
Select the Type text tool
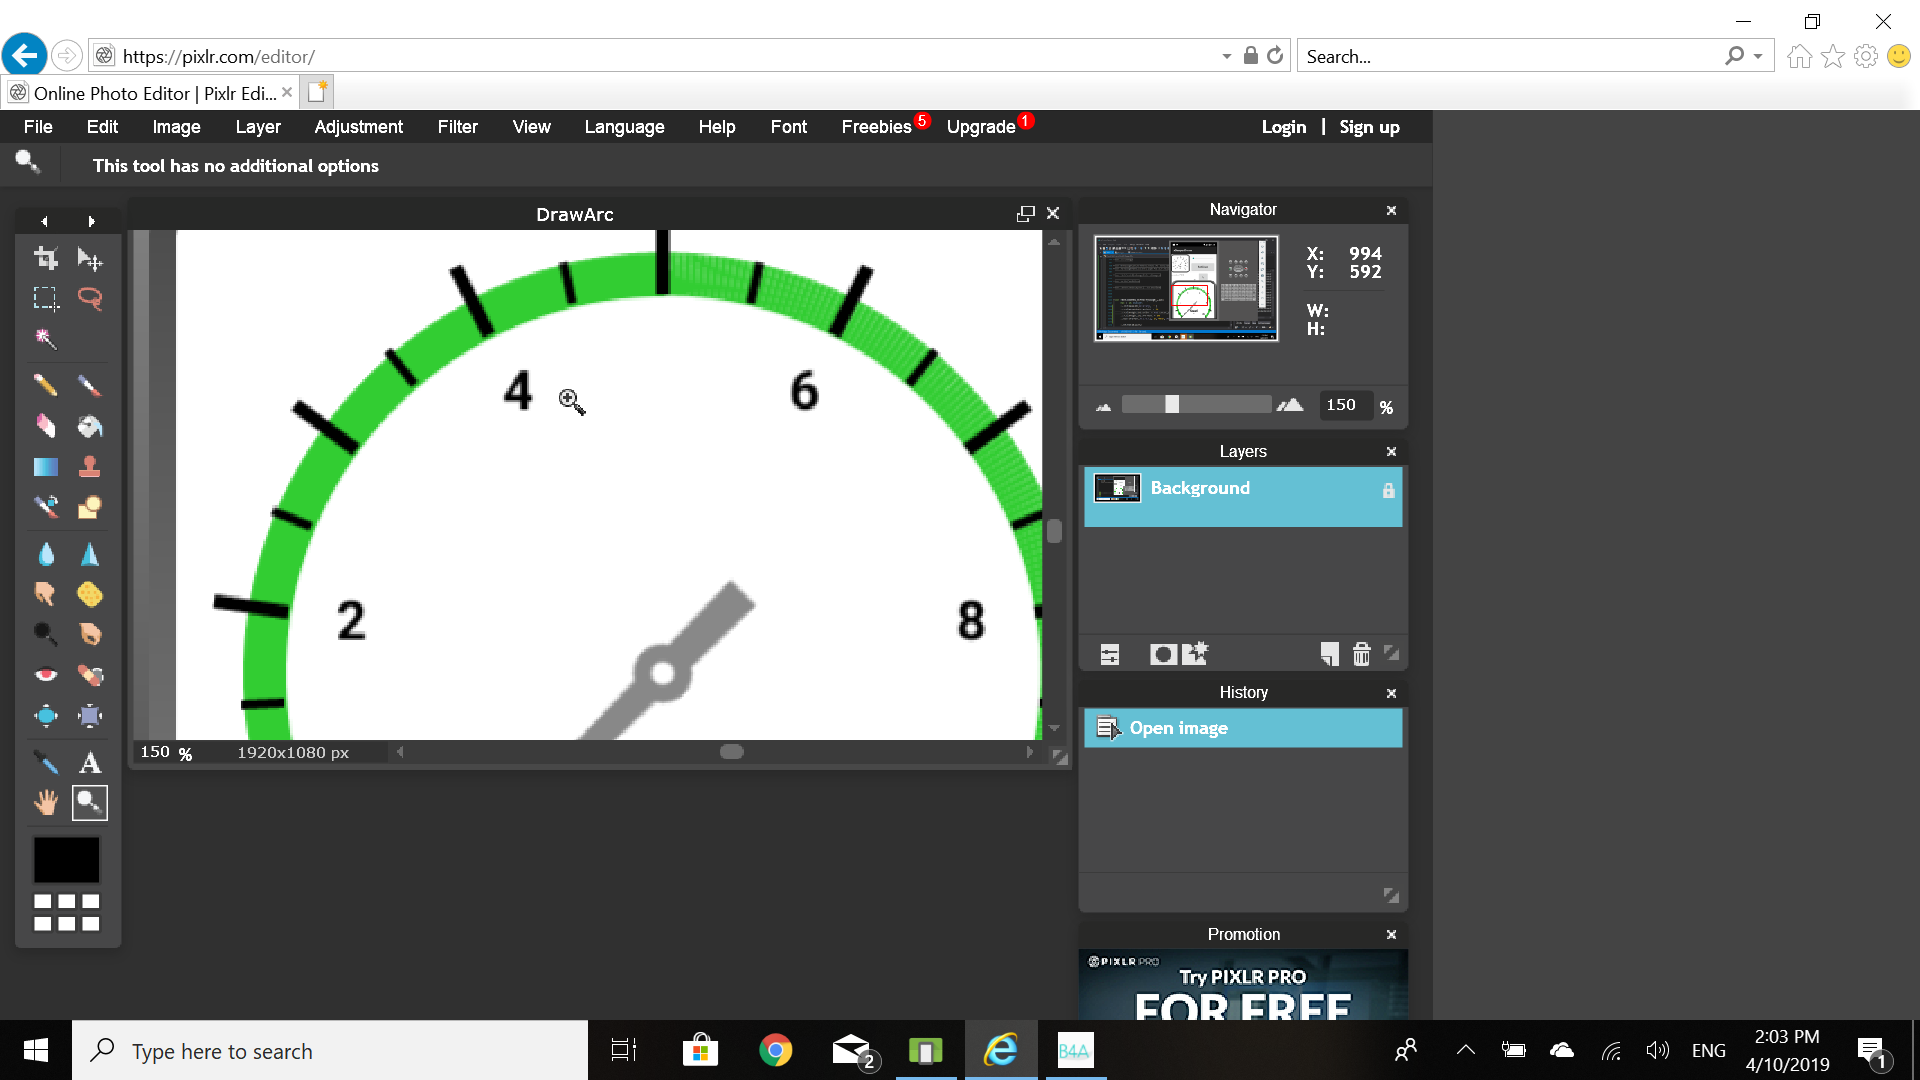(x=90, y=763)
